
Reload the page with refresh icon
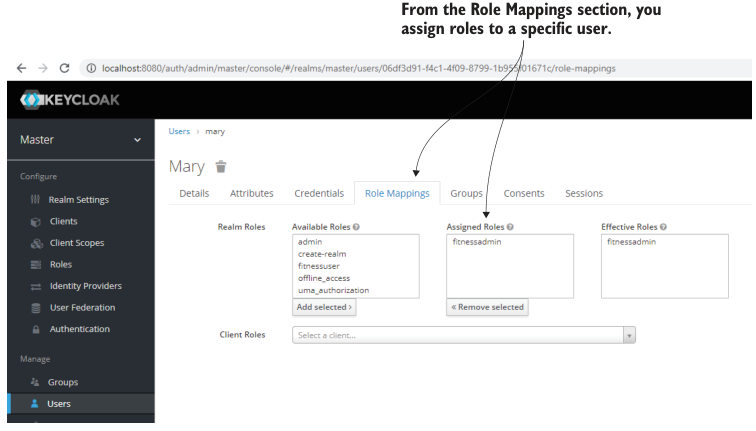pos(65,68)
